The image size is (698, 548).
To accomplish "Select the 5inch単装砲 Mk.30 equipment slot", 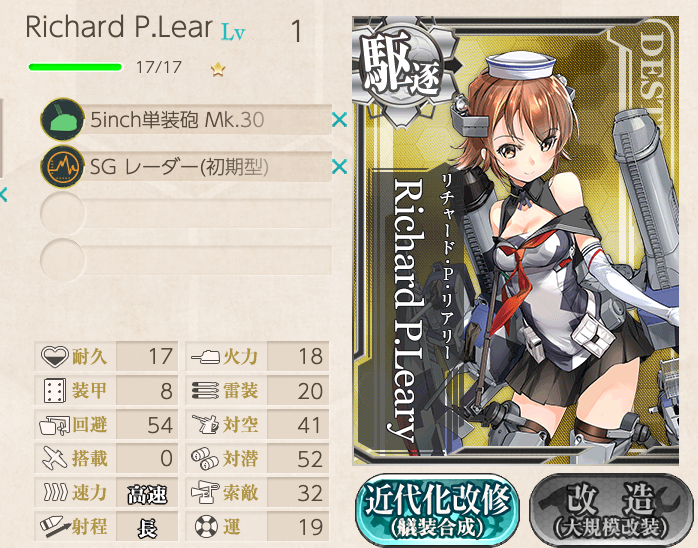I will coord(186,119).
